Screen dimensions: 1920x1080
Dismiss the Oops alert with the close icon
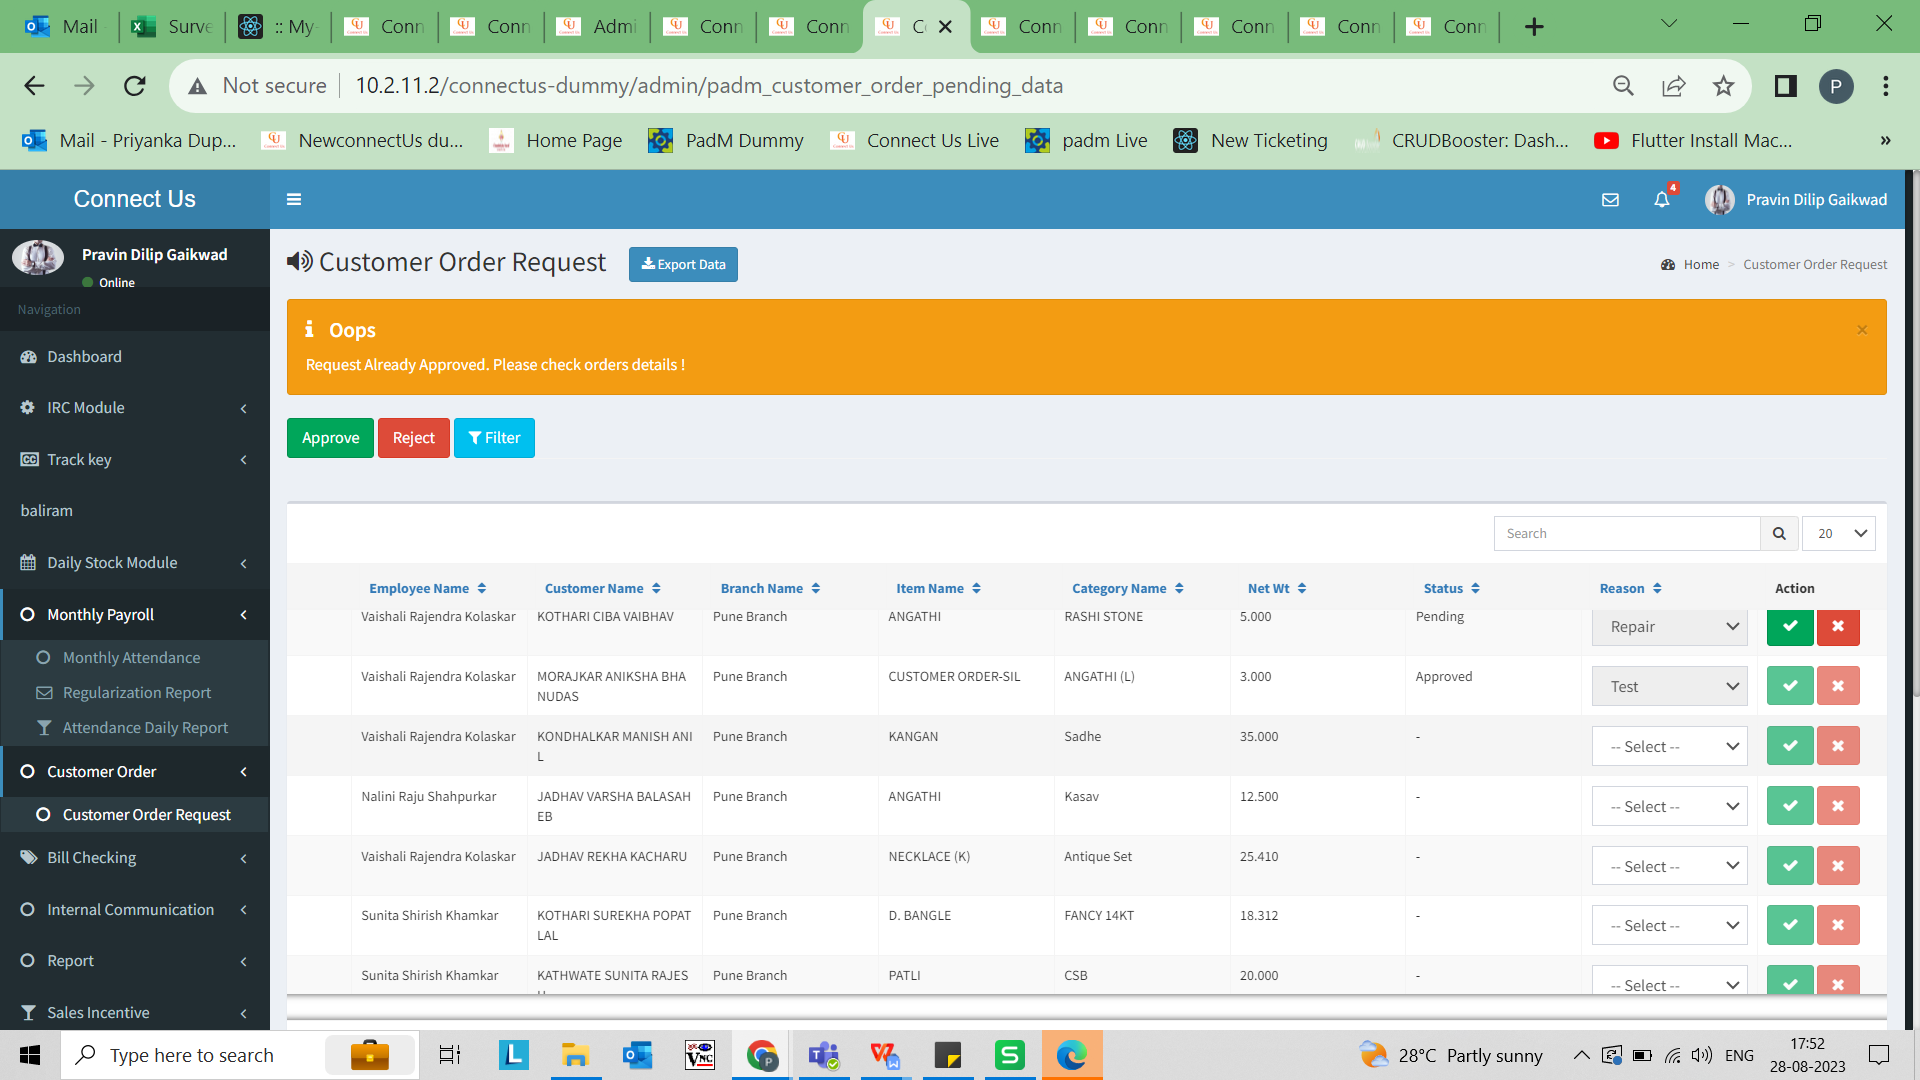(x=1862, y=330)
